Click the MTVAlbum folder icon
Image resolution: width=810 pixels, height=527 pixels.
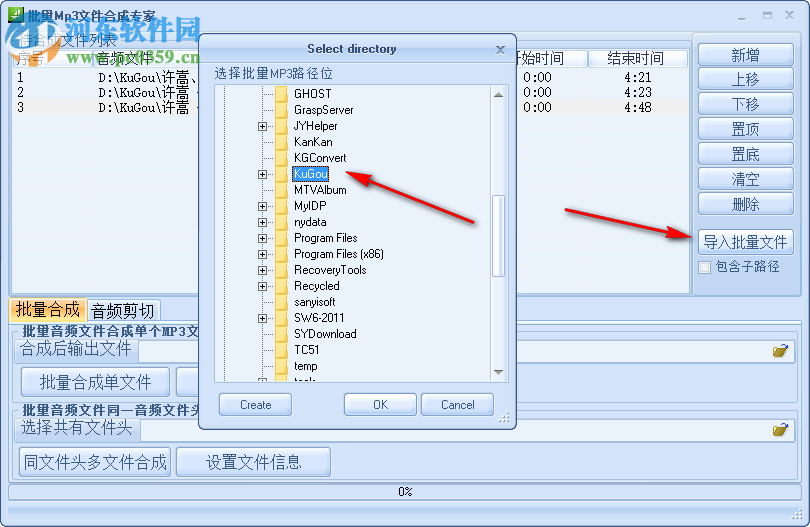click(281, 190)
